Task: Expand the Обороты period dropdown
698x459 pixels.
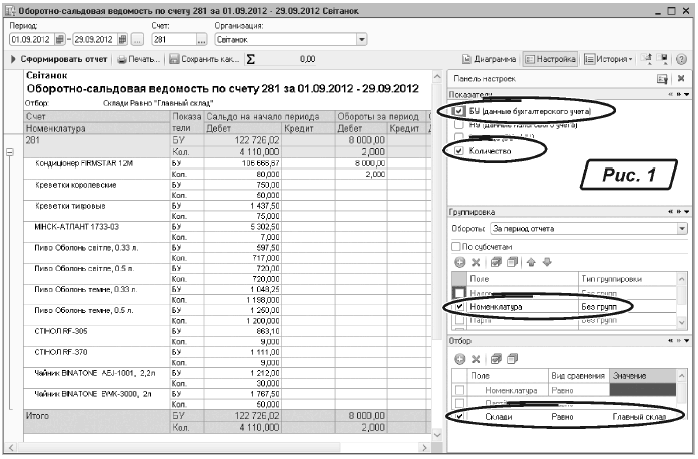Action: 682,228
